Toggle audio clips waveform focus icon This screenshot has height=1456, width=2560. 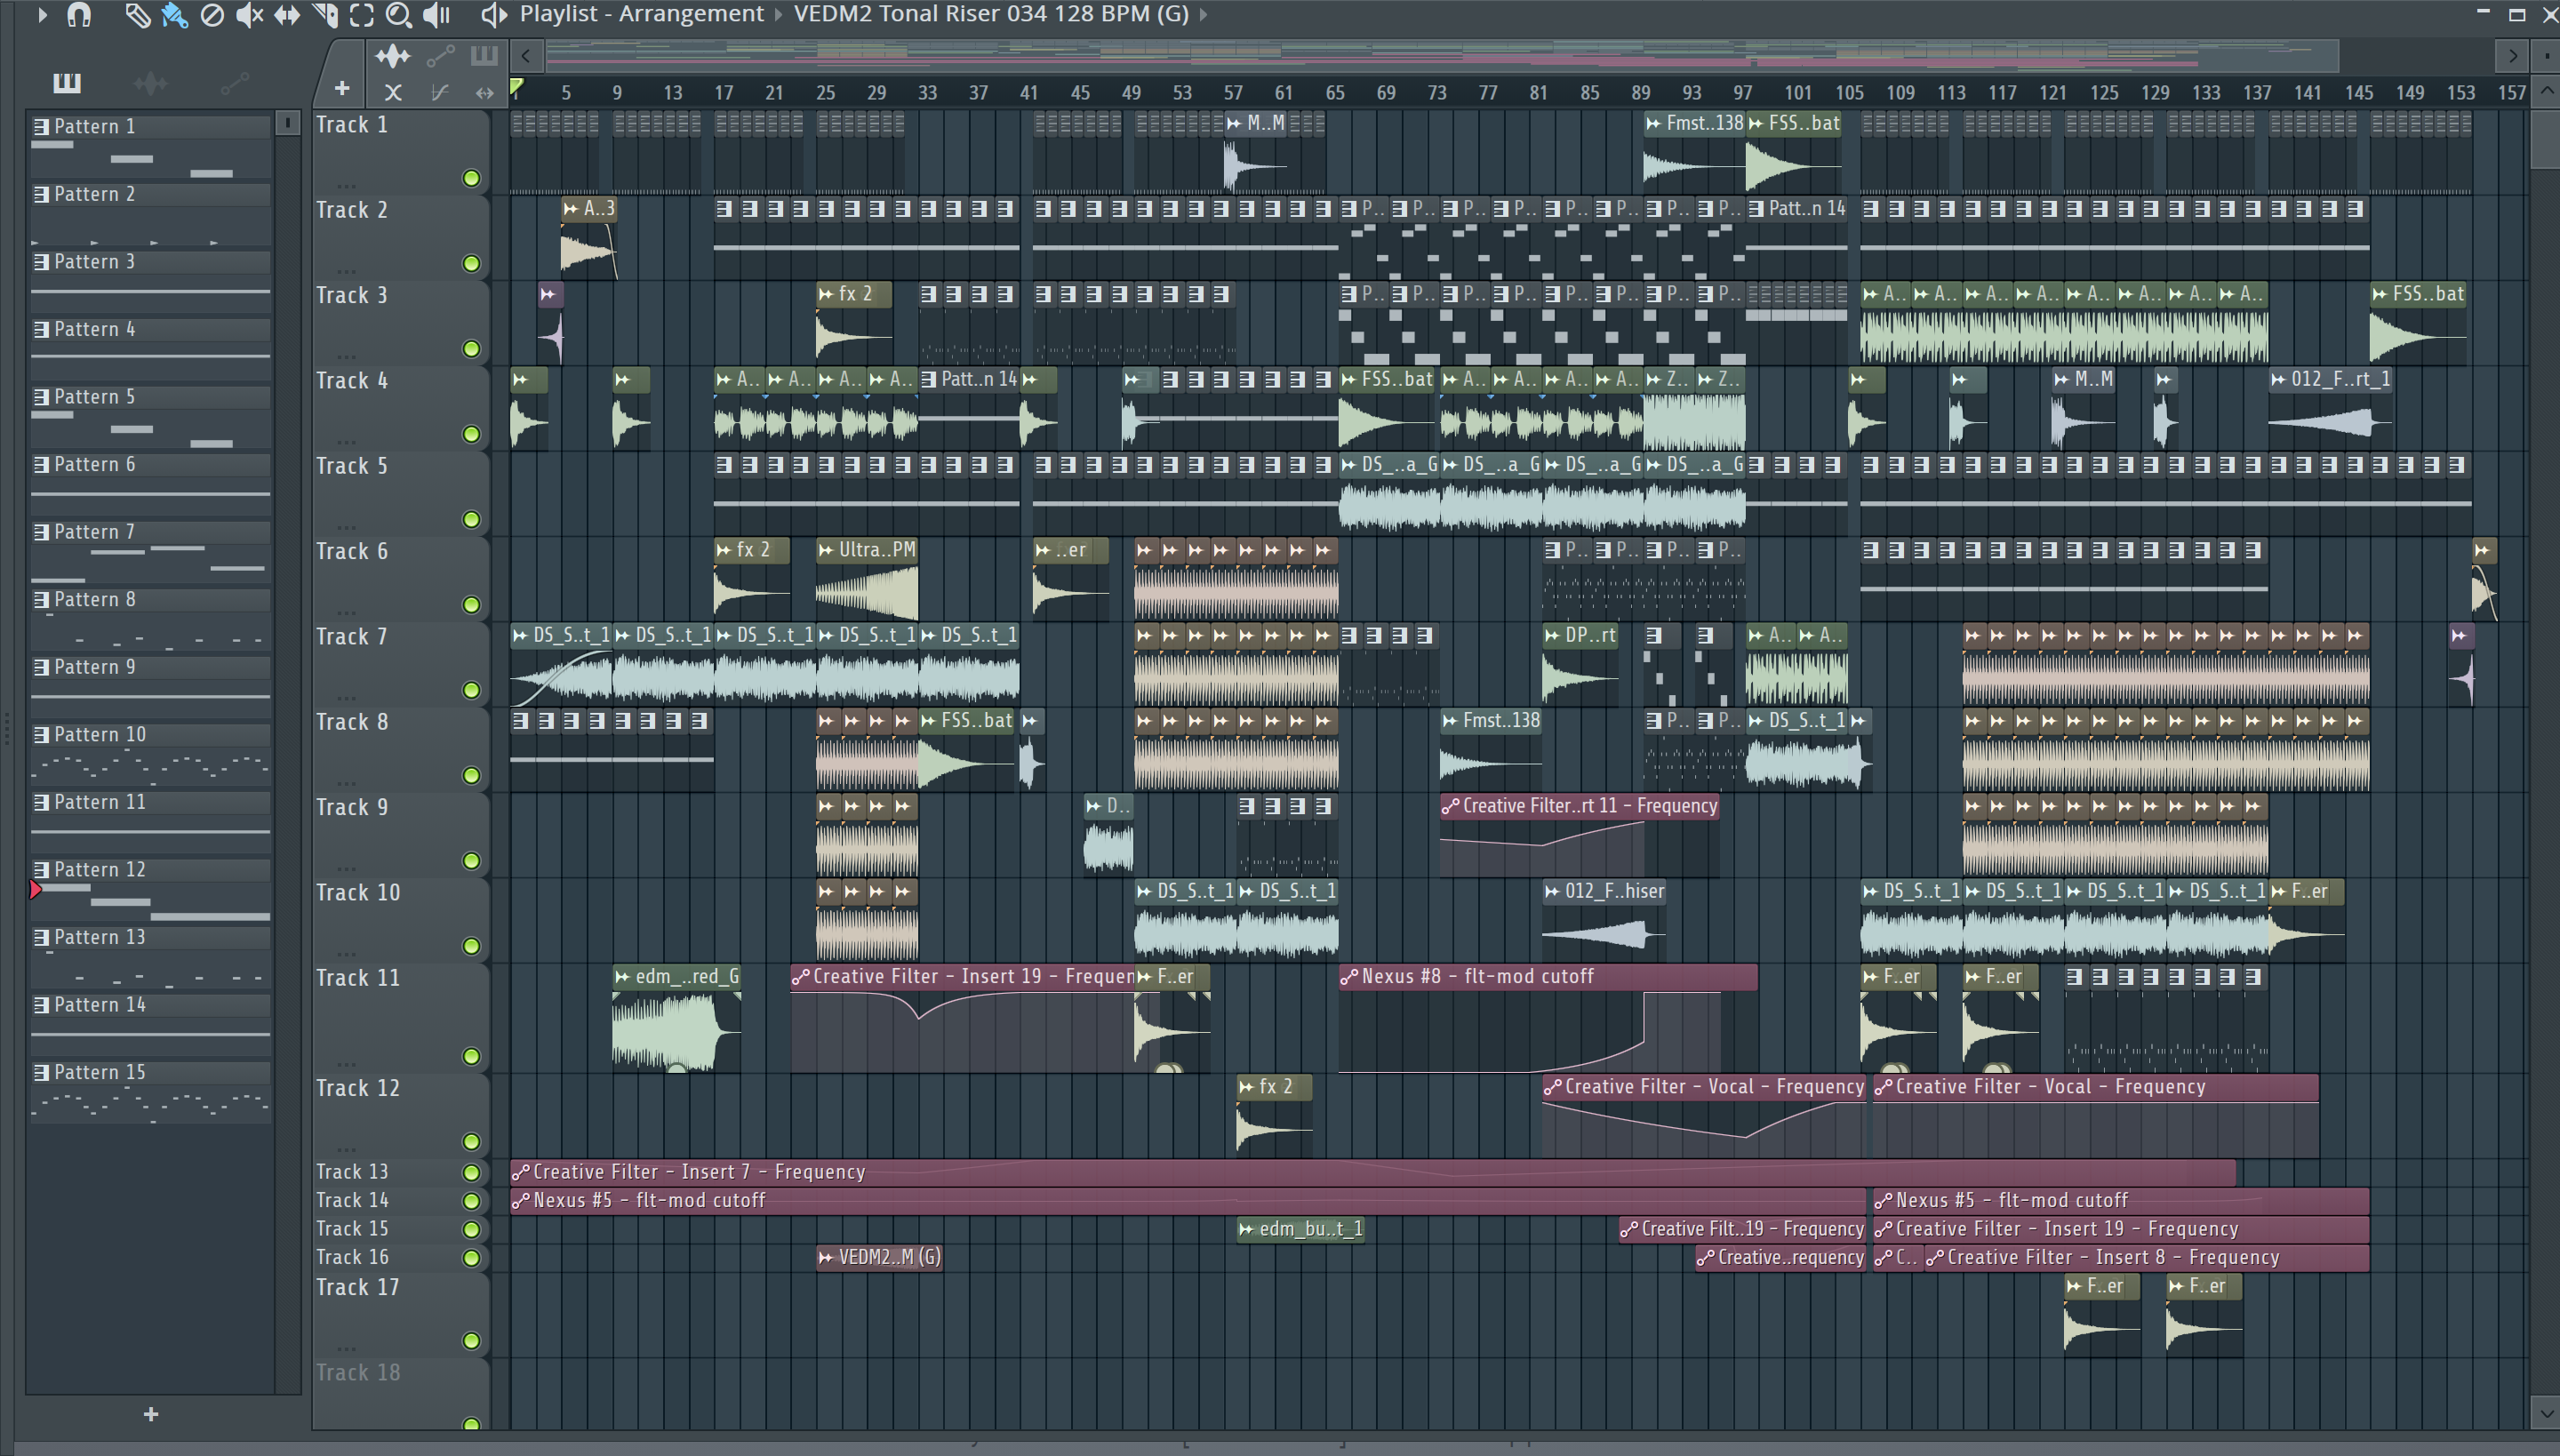[392, 56]
